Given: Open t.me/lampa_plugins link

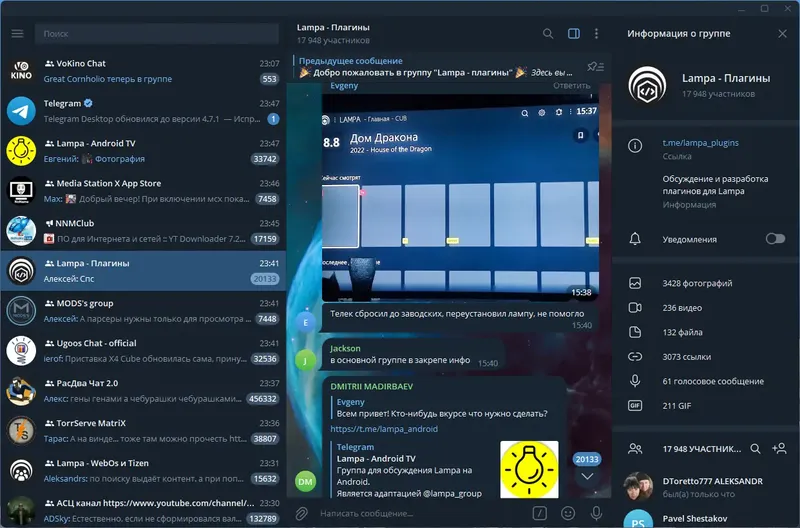Looking at the screenshot, I should click(700, 143).
